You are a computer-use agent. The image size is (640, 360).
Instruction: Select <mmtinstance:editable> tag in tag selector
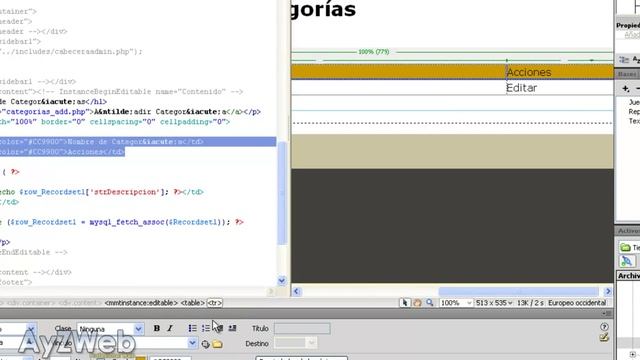click(x=141, y=303)
